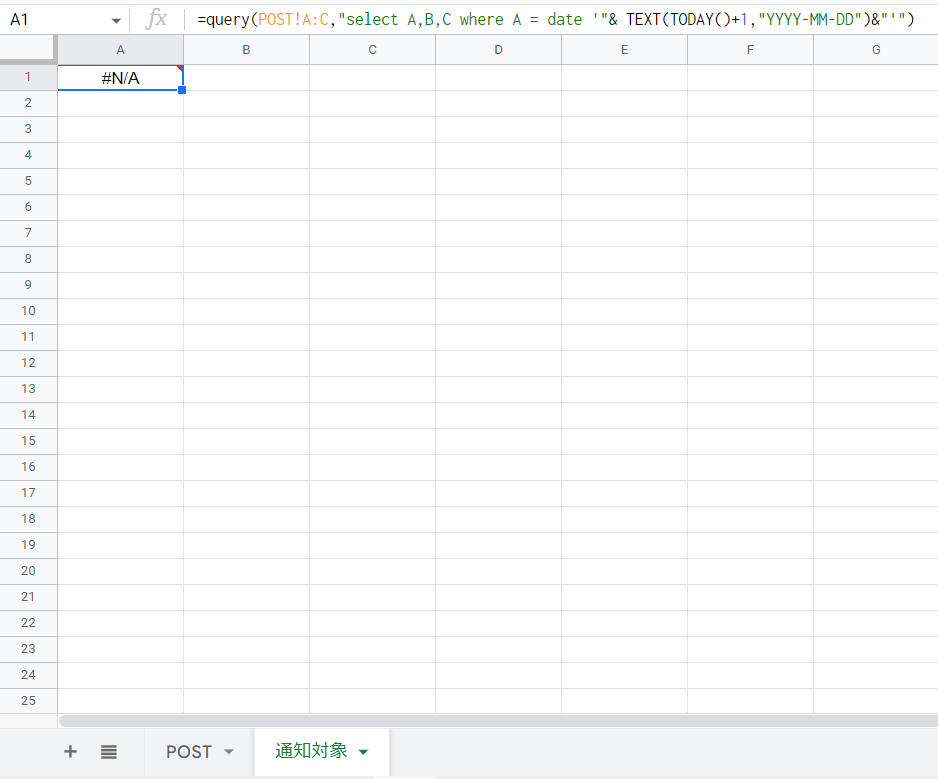
Task: Select column D header
Action: 498,50
